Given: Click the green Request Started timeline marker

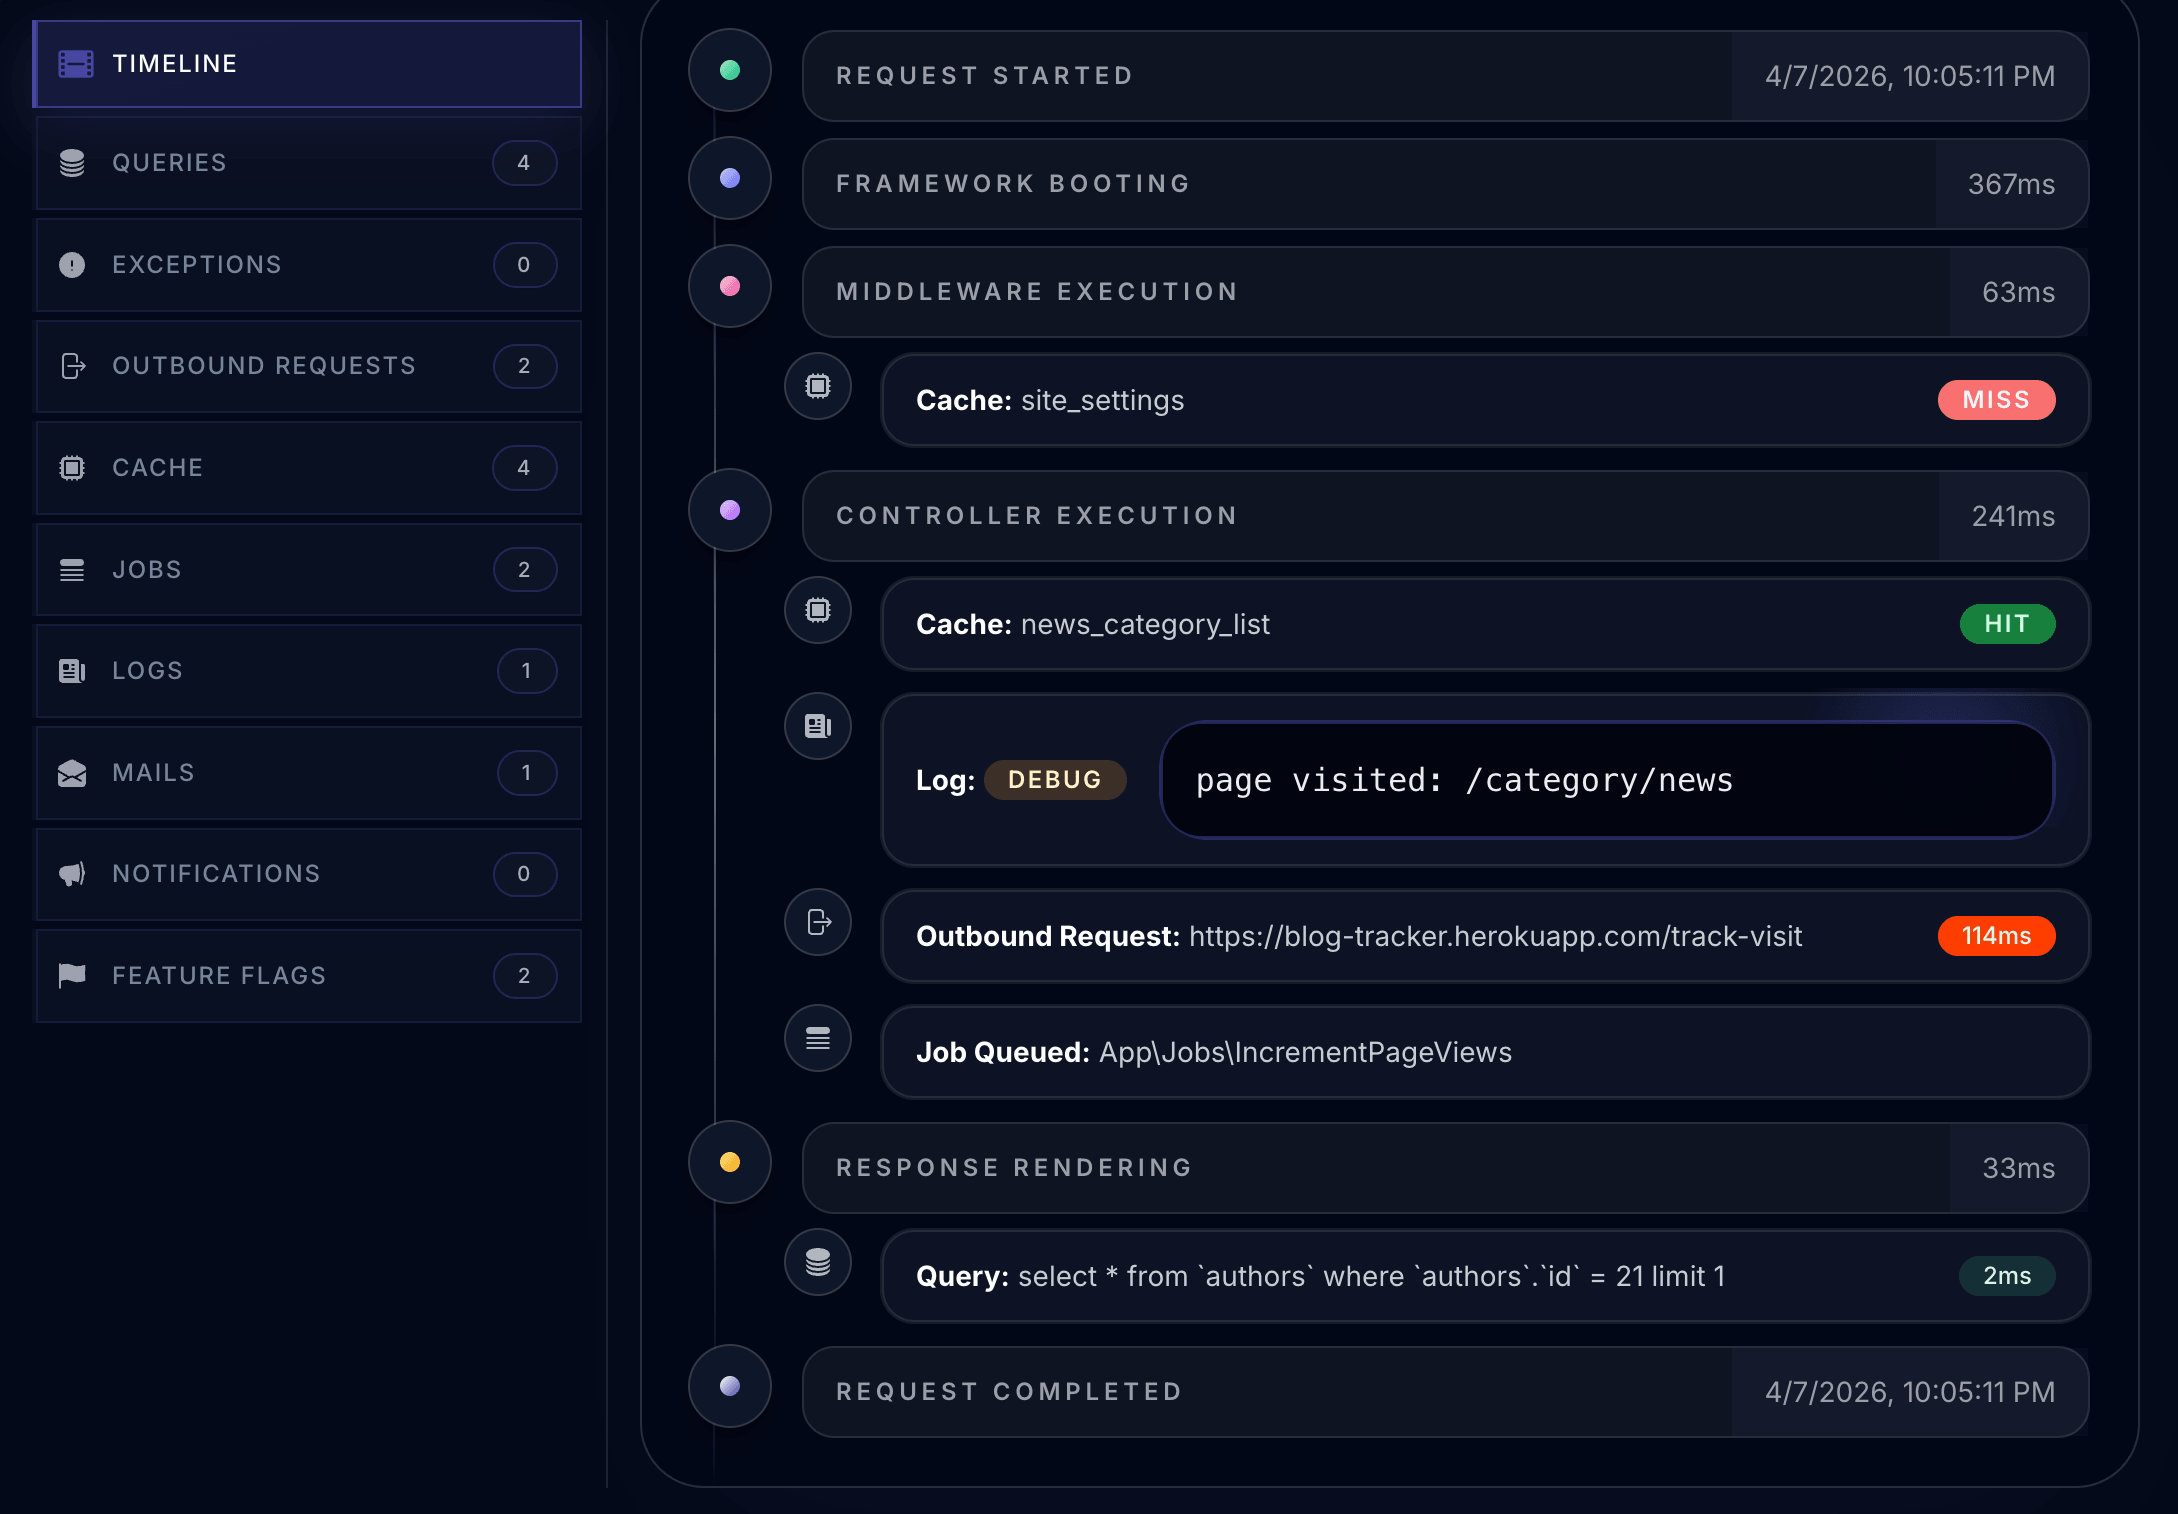Looking at the screenshot, I should 730,70.
